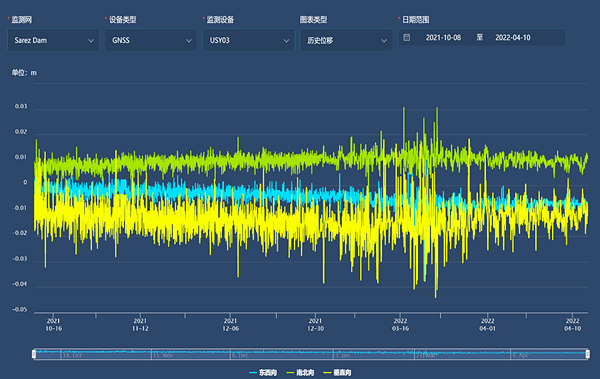The image size is (600, 379).
Task: Toggle the 垂直向 yellow legend series
Action: (338, 372)
